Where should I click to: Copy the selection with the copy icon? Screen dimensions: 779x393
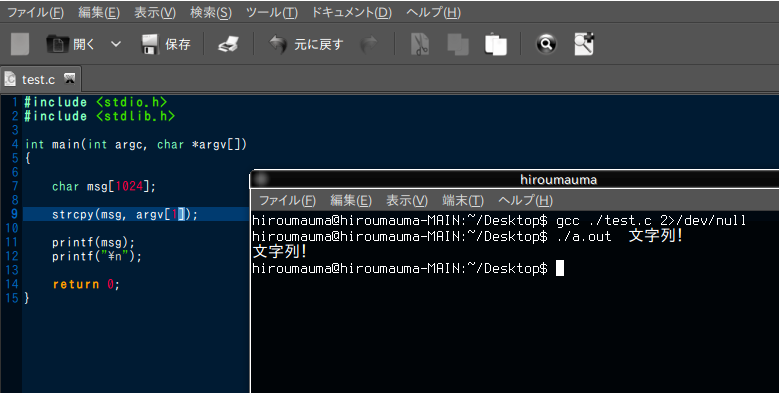[x=458, y=44]
